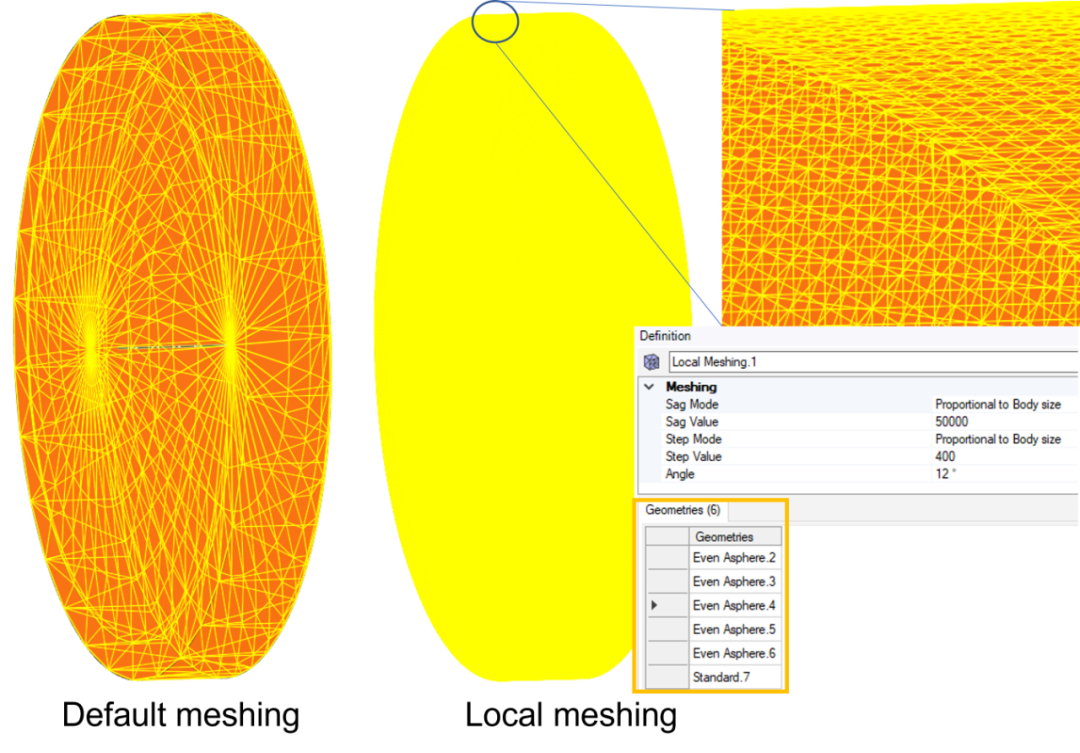The width and height of the screenshot is (1080, 753).
Task: Click the row arrow beside Even Asphere.4
Action: (x=654, y=605)
